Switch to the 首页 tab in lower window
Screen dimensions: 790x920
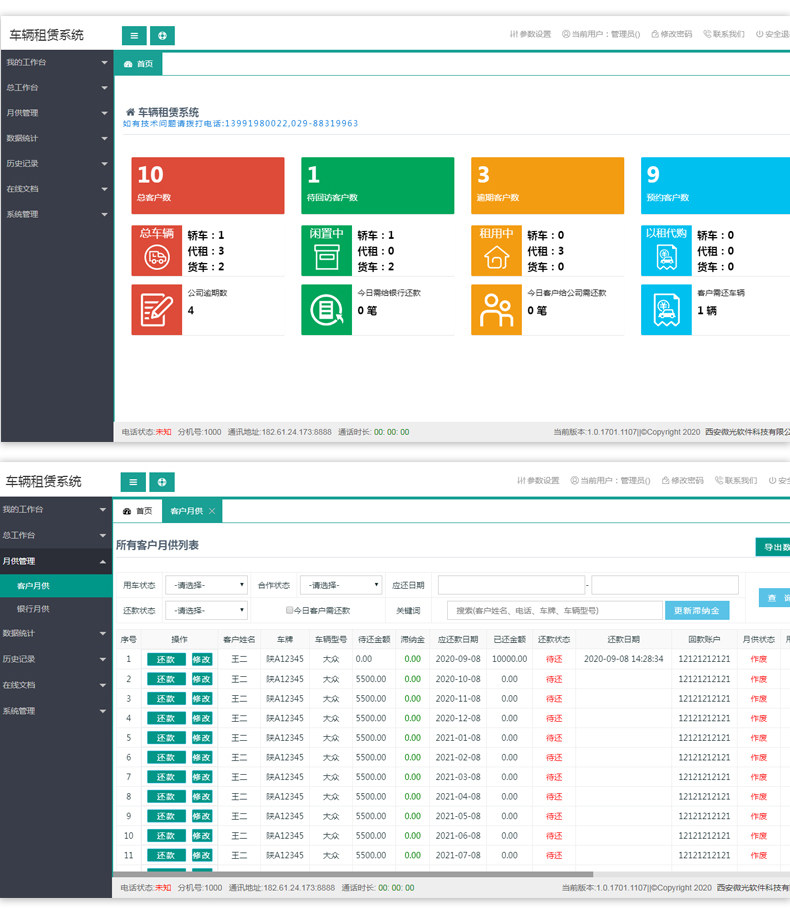point(138,511)
